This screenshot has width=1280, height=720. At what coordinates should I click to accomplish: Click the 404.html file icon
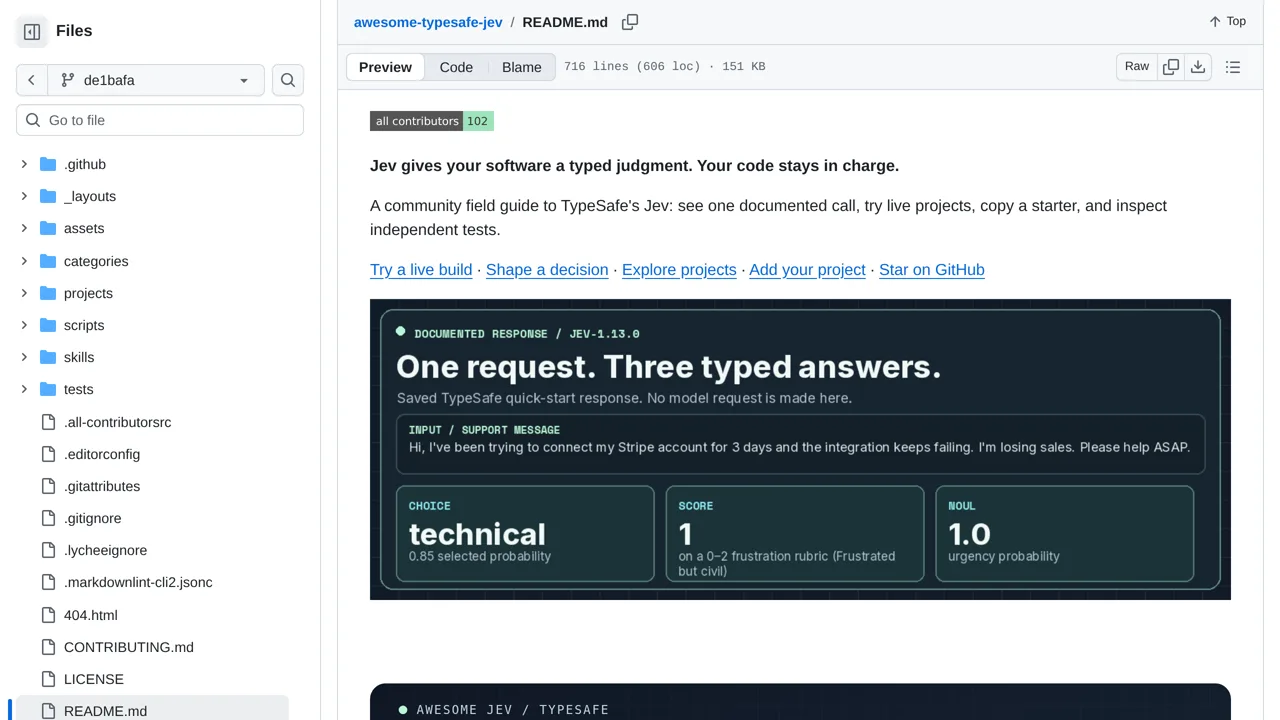click(48, 615)
